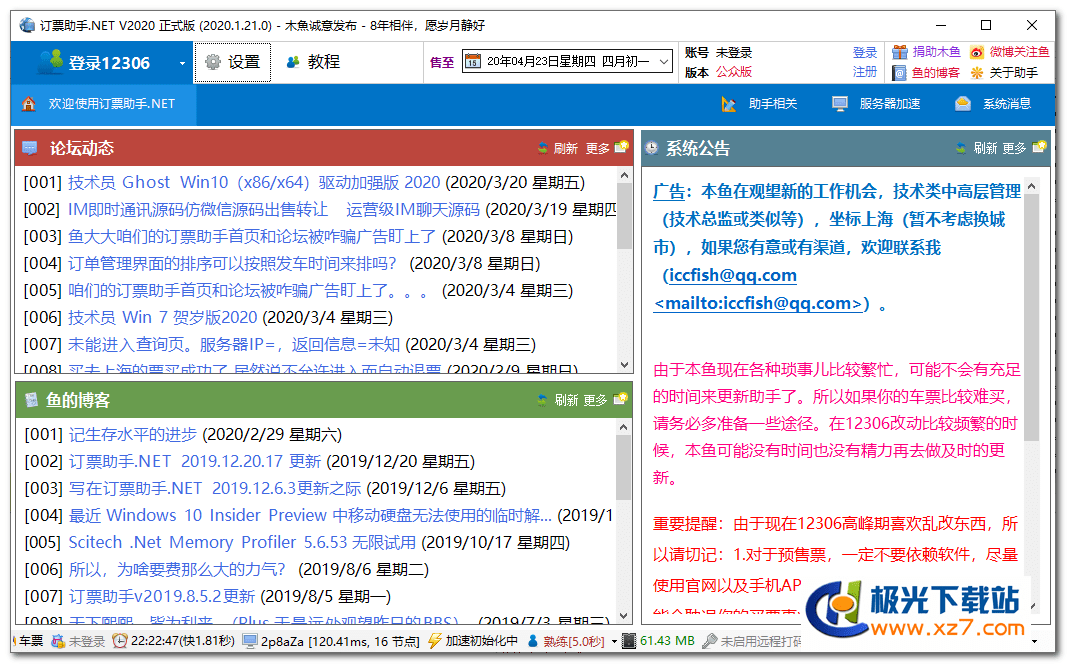The height and width of the screenshot is (664, 1067).
Task: Click the address book icon beside 鱼的博客
Action: pos(900,73)
